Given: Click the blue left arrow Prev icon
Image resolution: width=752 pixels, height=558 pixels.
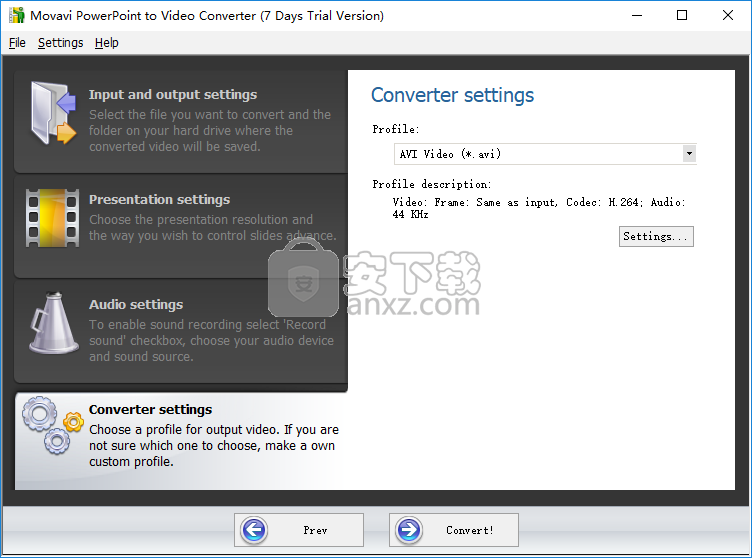Looking at the screenshot, I should tap(254, 530).
